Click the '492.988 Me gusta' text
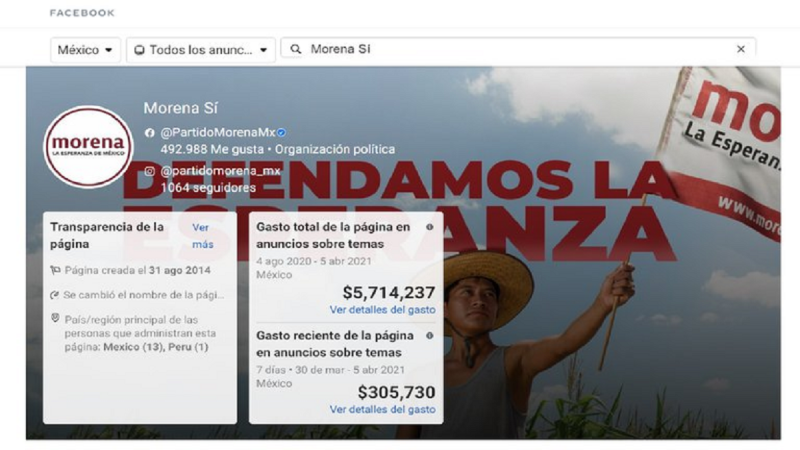This screenshot has height=450, width=800. click(x=211, y=149)
